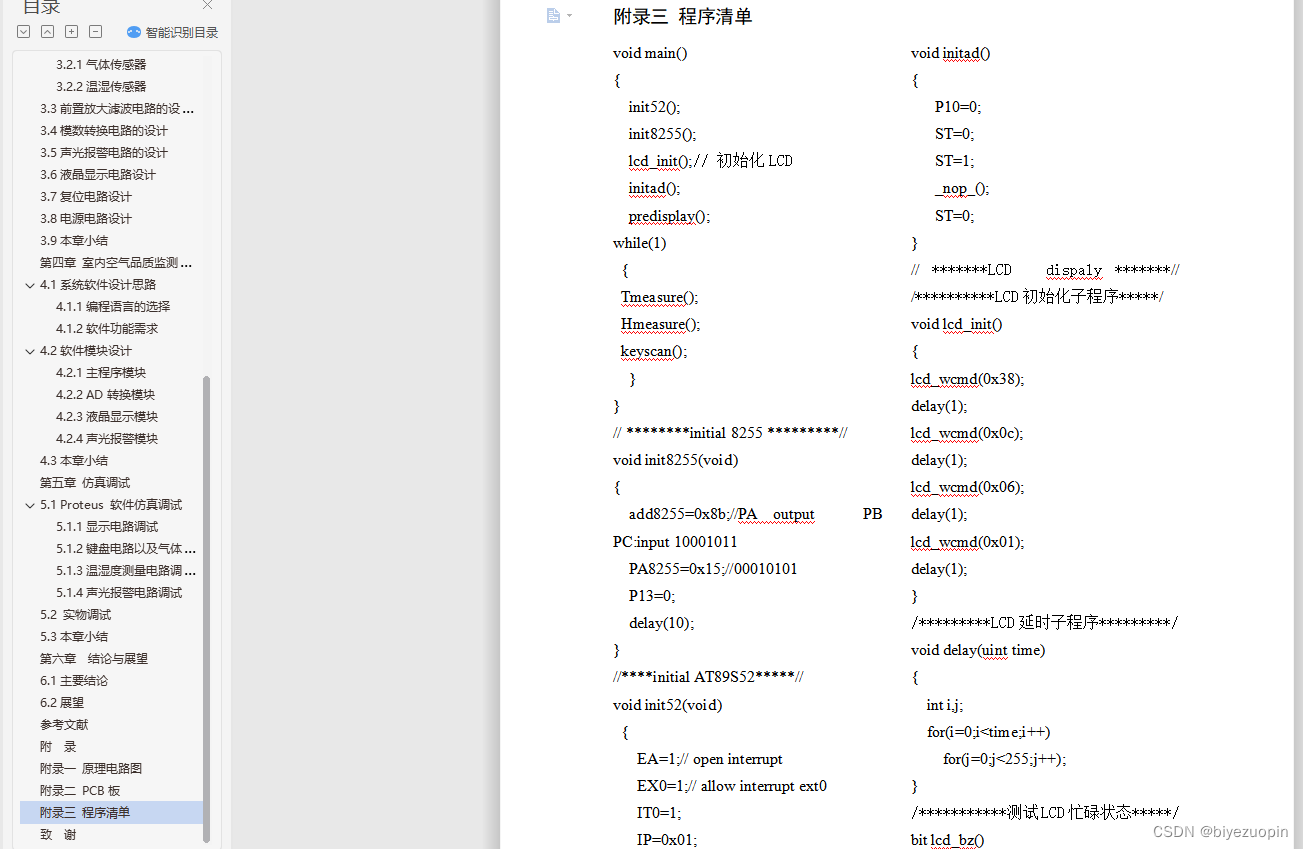Click the collapse-all up-arrow icon in 目录 panel
Screen dimensions: 1303x849
pos(48,32)
